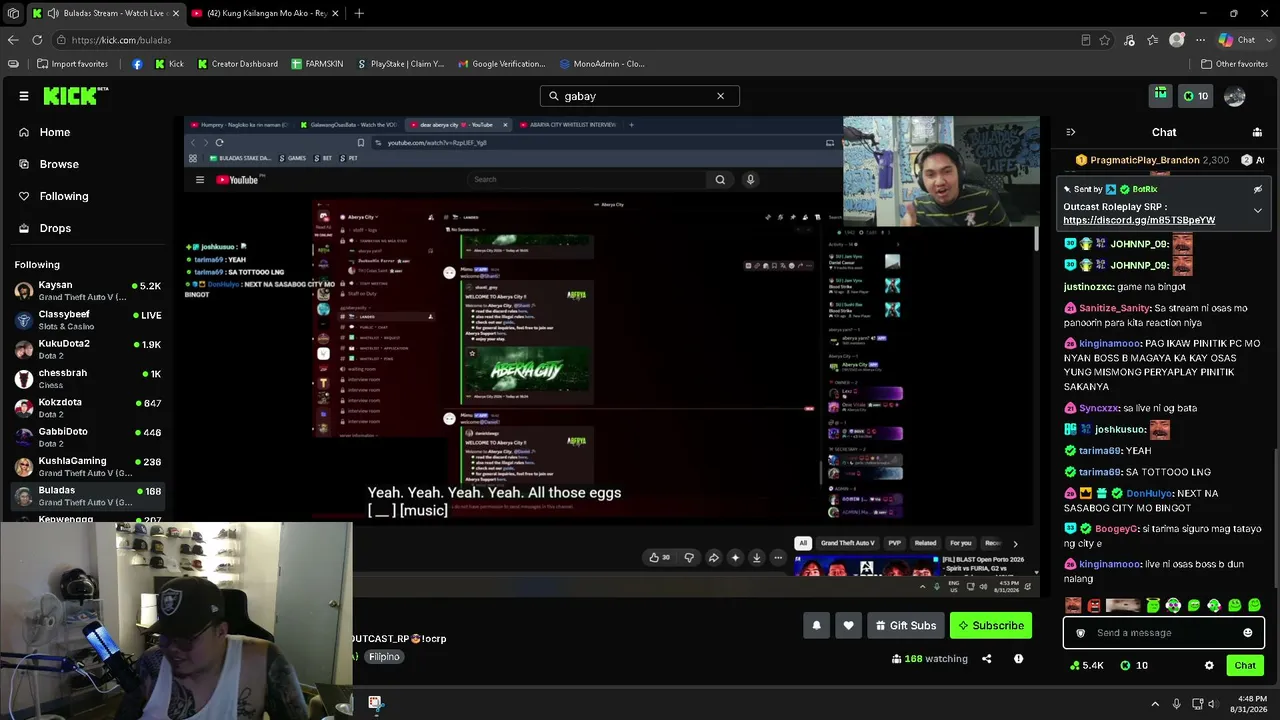Open the Outcast Roleplay discord link
The width and height of the screenshot is (1280, 720).
click(1139, 220)
